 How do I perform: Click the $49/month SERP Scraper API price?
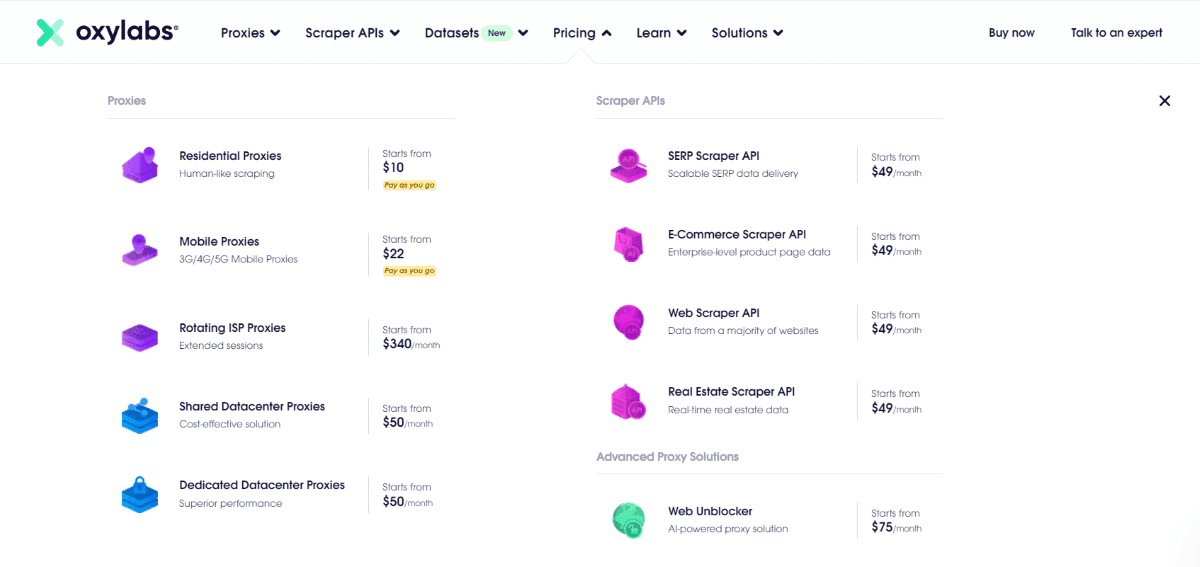click(x=896, y=172)
